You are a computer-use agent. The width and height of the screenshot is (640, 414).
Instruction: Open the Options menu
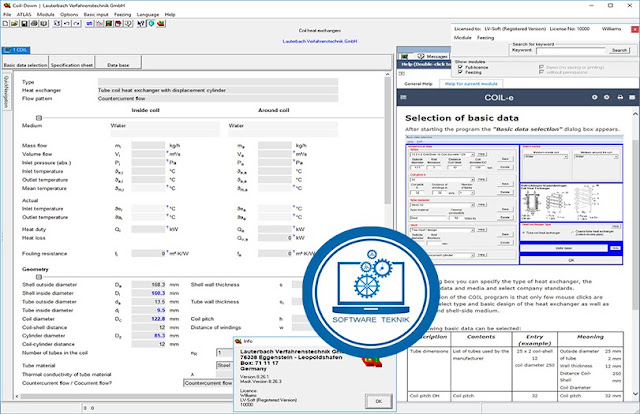coord(69,14)
